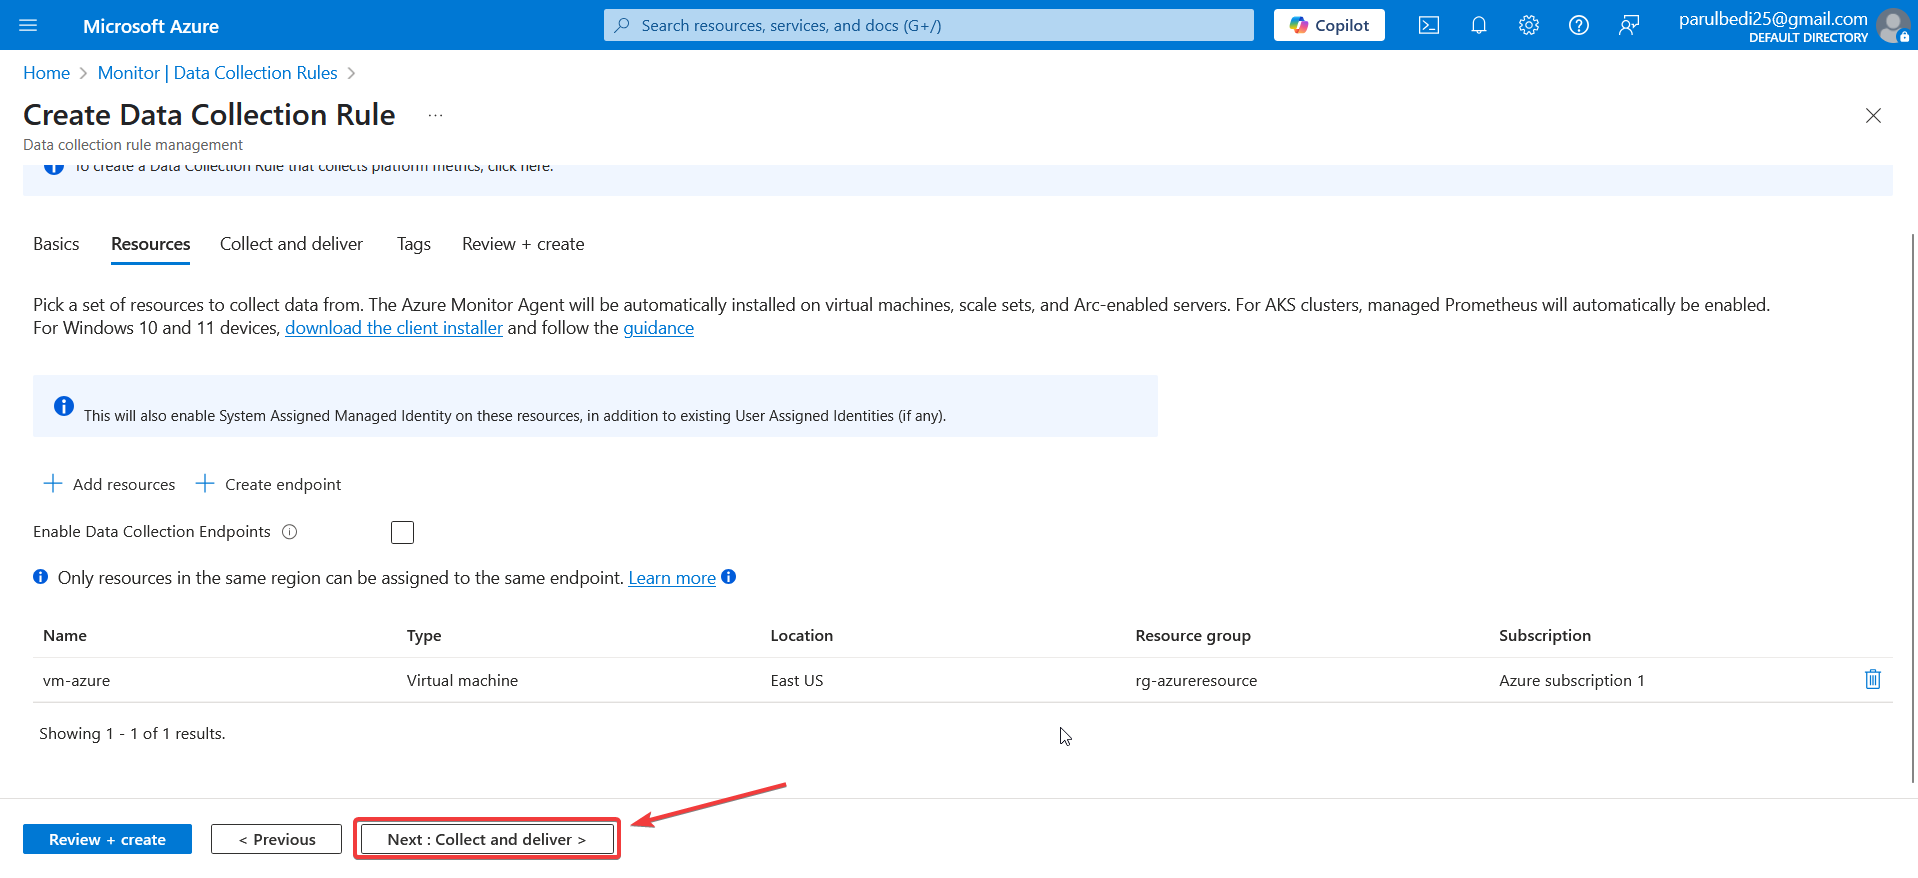Open Cloud Shell from the top bar

tap(1429, 25)
